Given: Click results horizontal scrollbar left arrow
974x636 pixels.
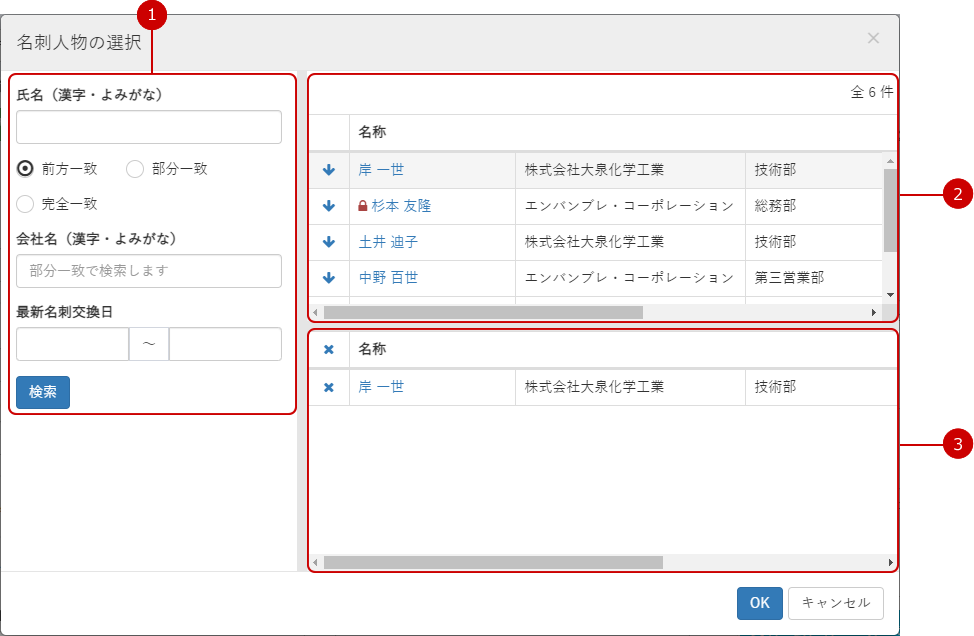Looking at the screenshot, I should click(316, 312).
